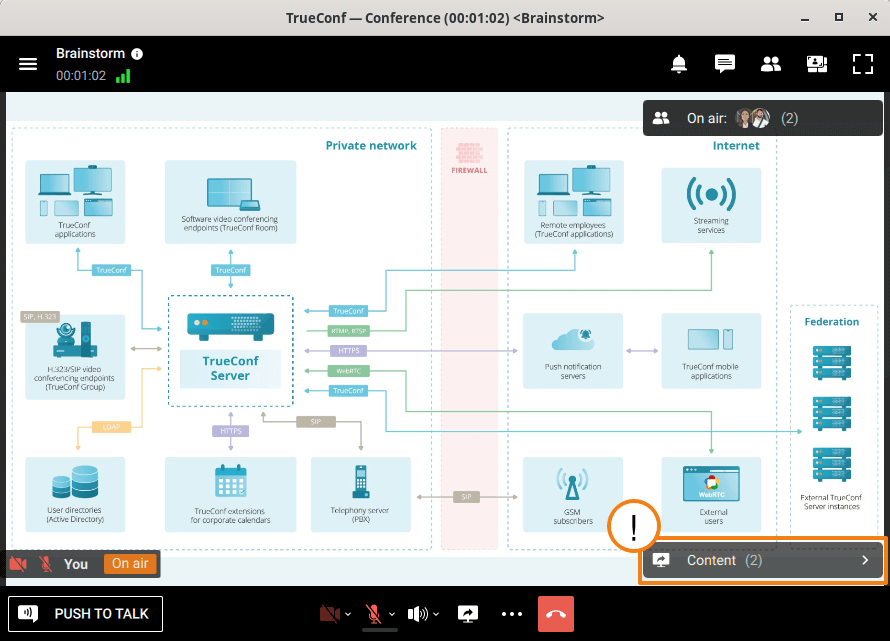Close the TrueConf conference window
890x641 pixels.
point(873,18)
